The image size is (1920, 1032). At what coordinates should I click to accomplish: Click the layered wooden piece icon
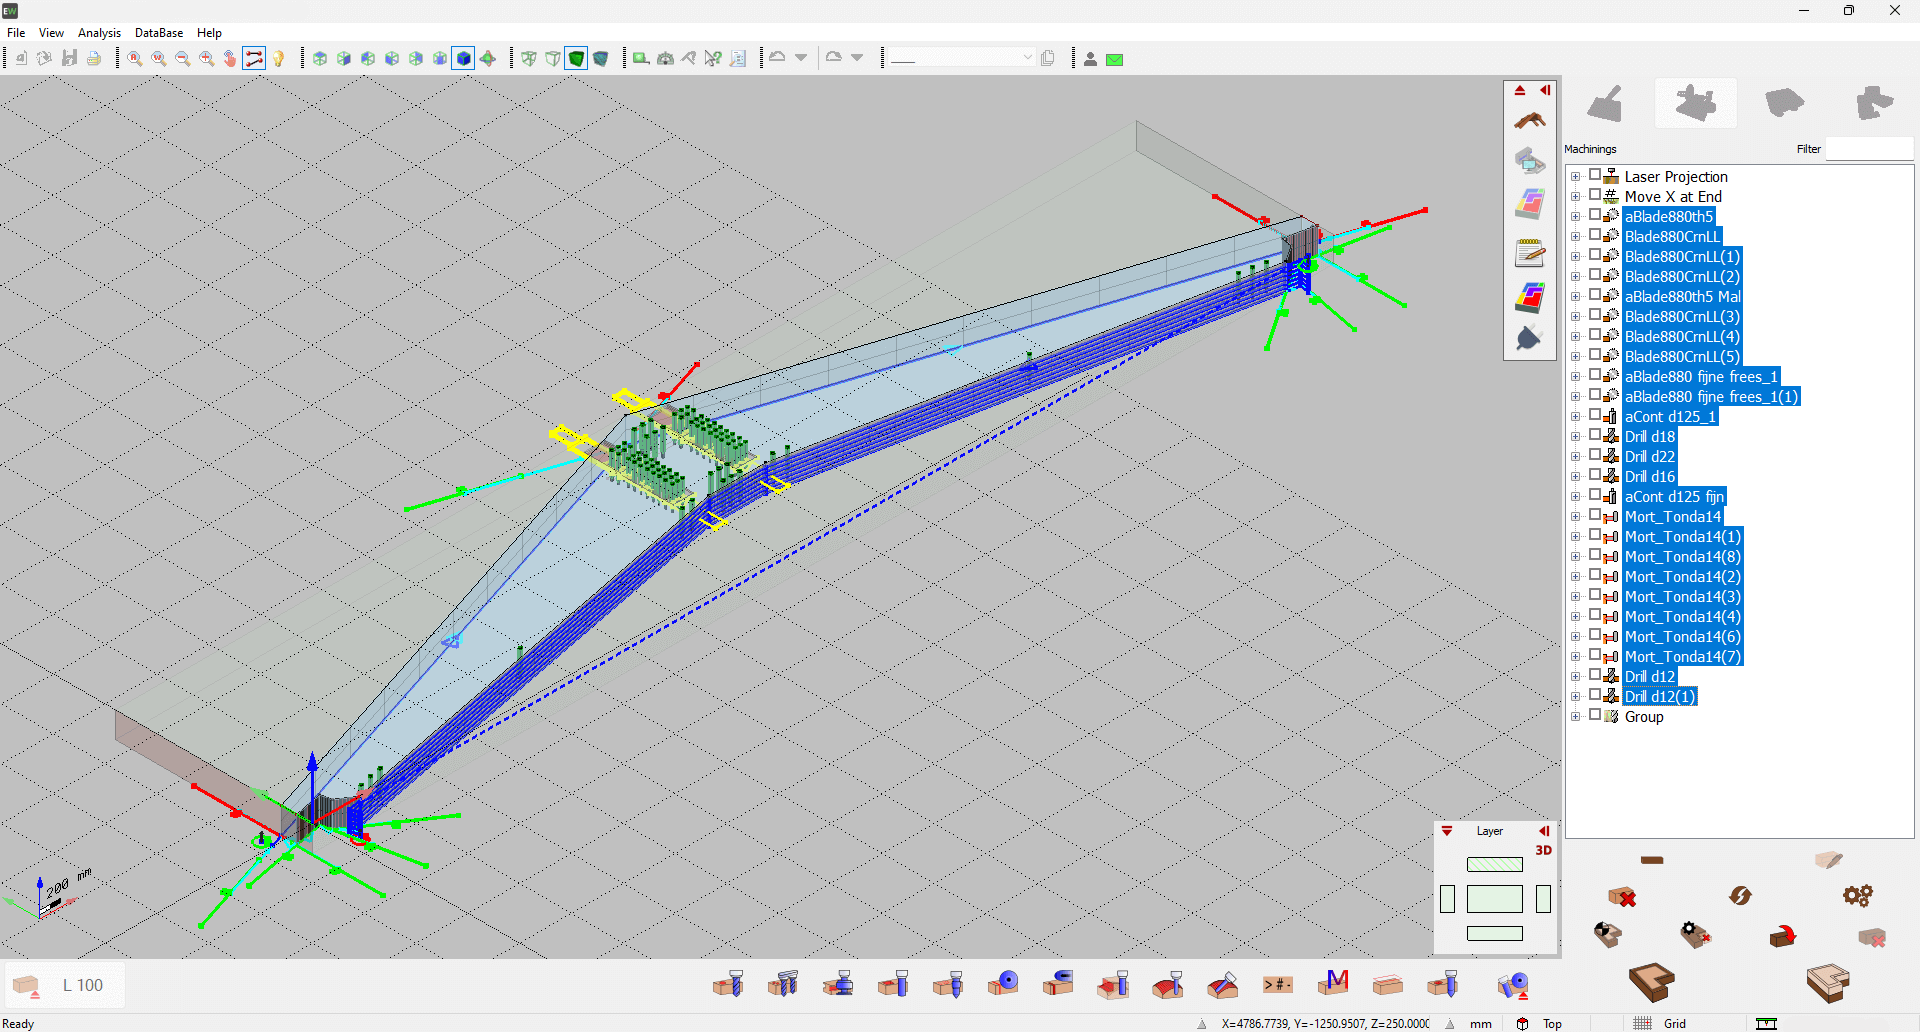[1828, 983]
